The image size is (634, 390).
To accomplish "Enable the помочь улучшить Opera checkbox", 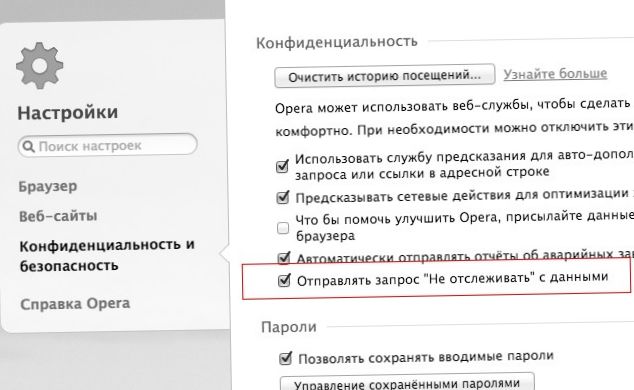I will (283, 228).
